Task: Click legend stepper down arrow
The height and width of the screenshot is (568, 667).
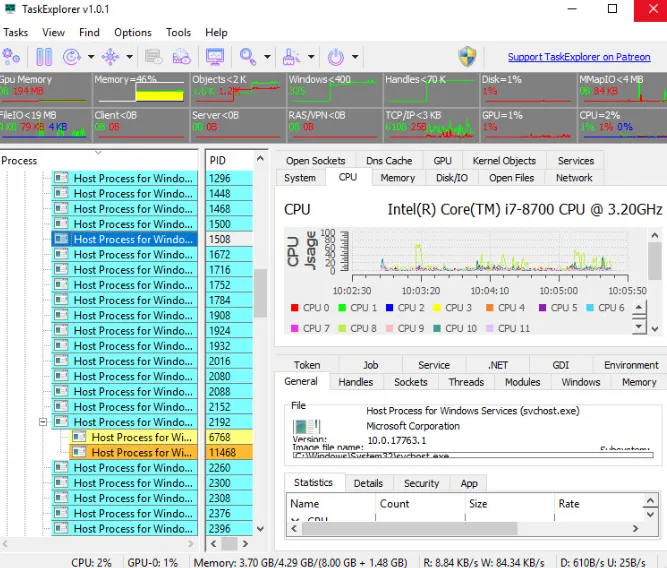Action: pos(638,326)
